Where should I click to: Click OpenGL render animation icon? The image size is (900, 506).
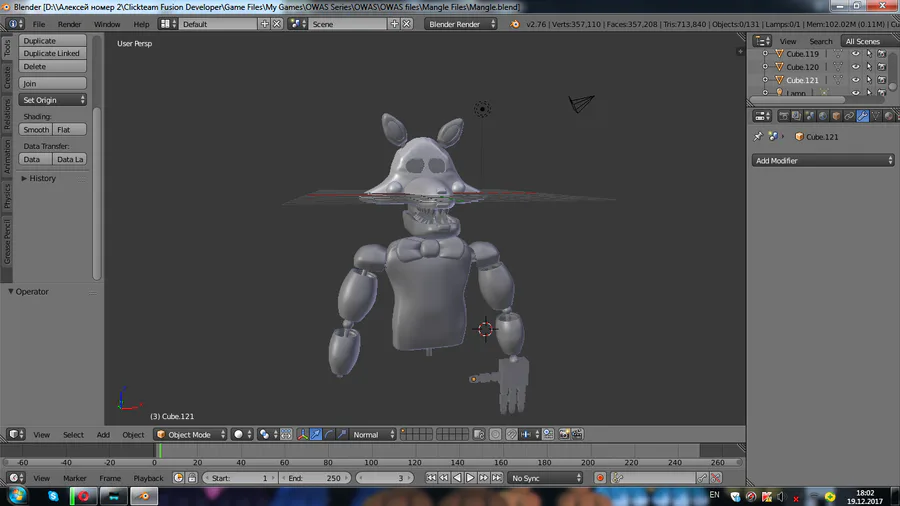(x=577, y=434)
